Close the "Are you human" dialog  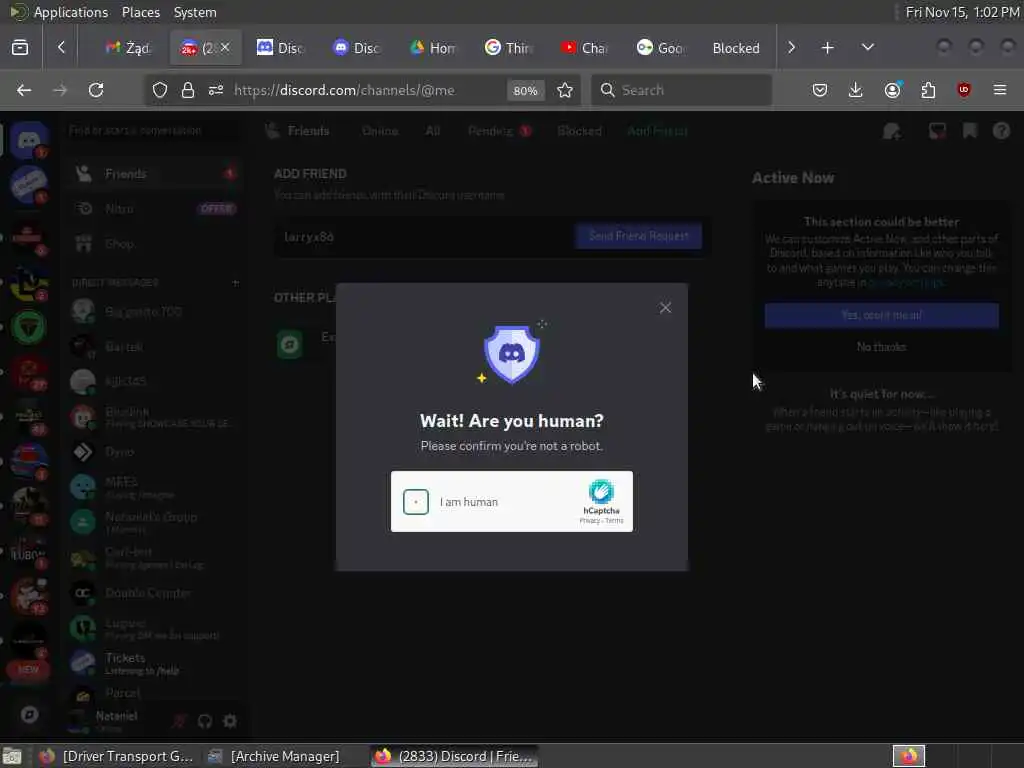tap(665, 308)
